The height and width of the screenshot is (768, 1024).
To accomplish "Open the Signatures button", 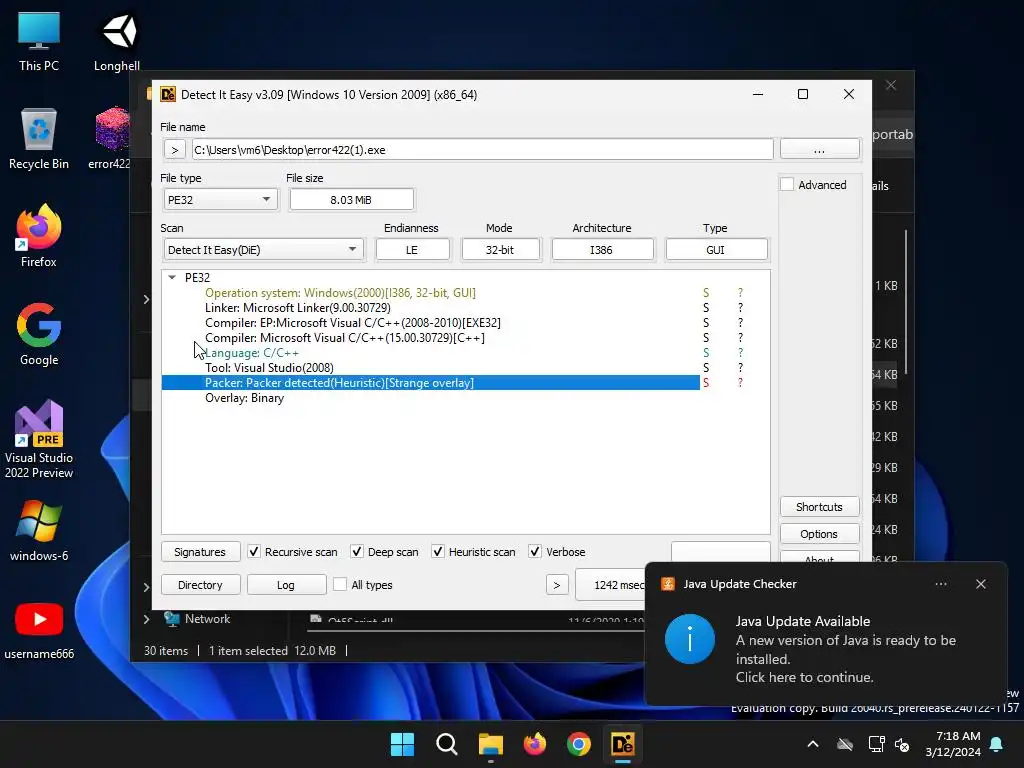I will tap(200, 552).
